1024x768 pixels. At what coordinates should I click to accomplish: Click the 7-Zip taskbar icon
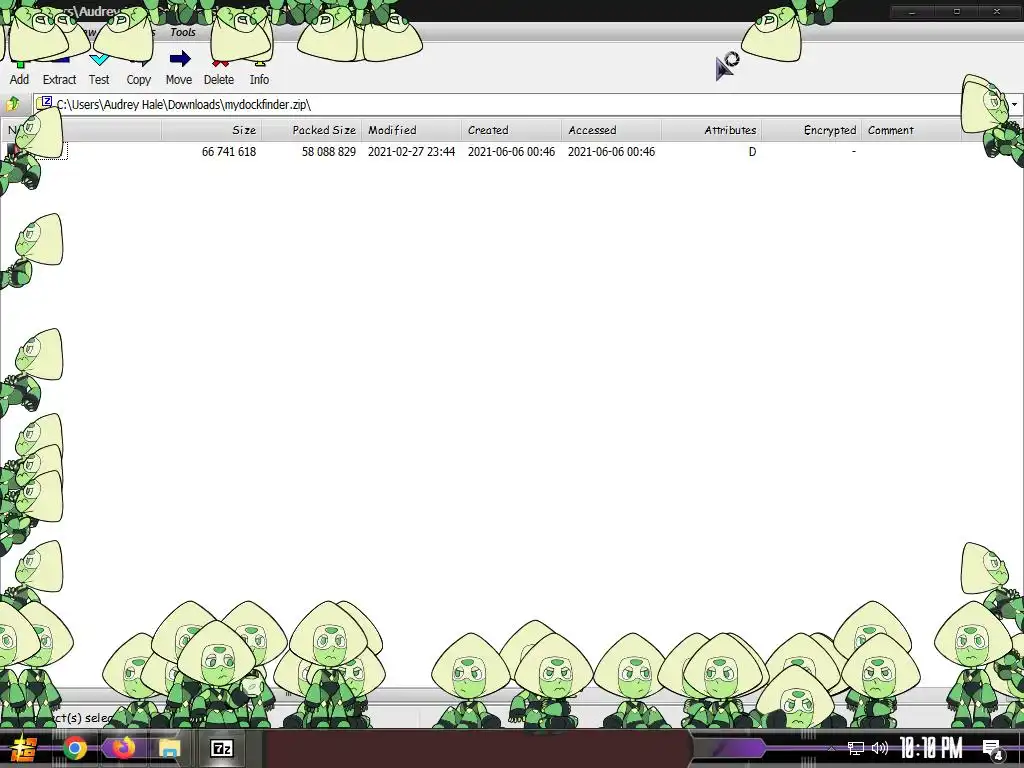(222, 748)
